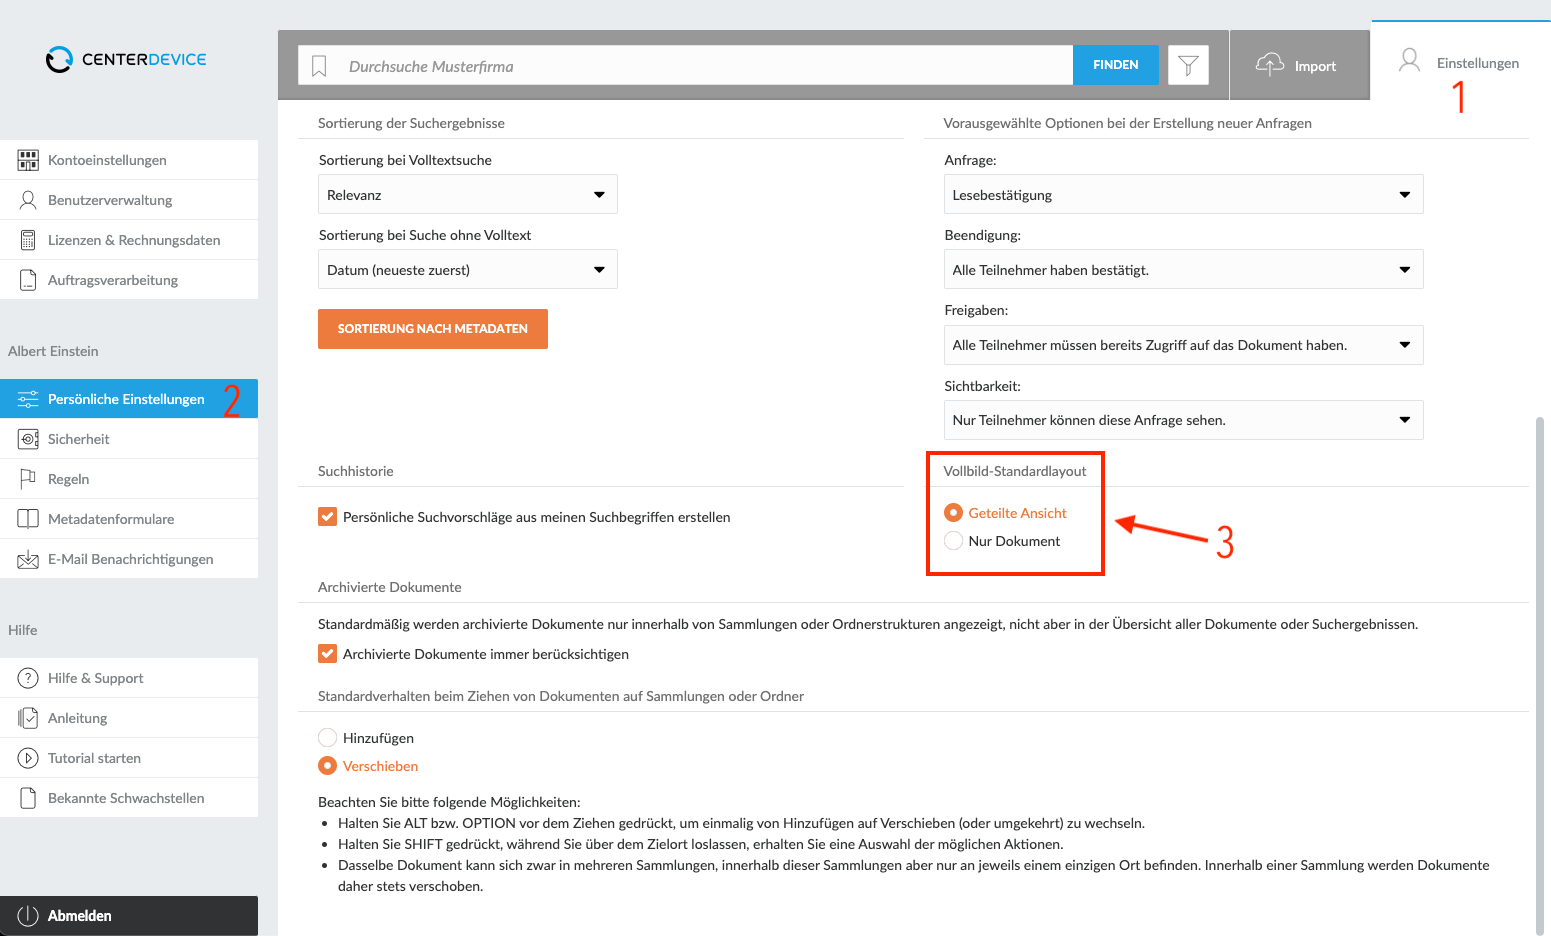Click the FINDEN search button
This screenshot has height=936, width=1551.
tap(1116, 65)
